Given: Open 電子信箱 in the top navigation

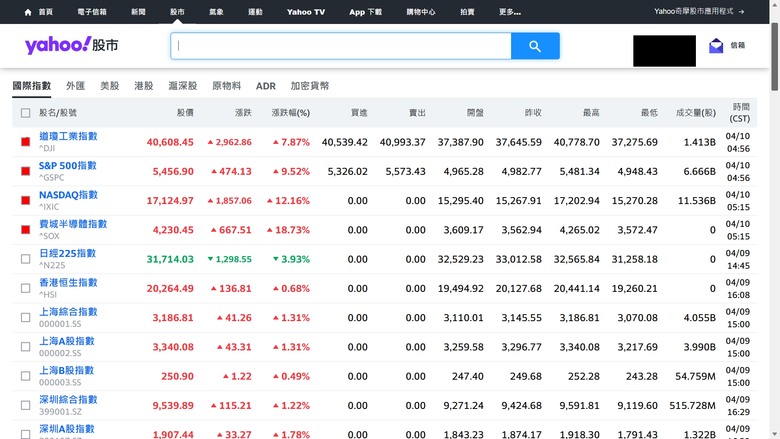Looking at the screenshot, I should (x=92, y=12).
